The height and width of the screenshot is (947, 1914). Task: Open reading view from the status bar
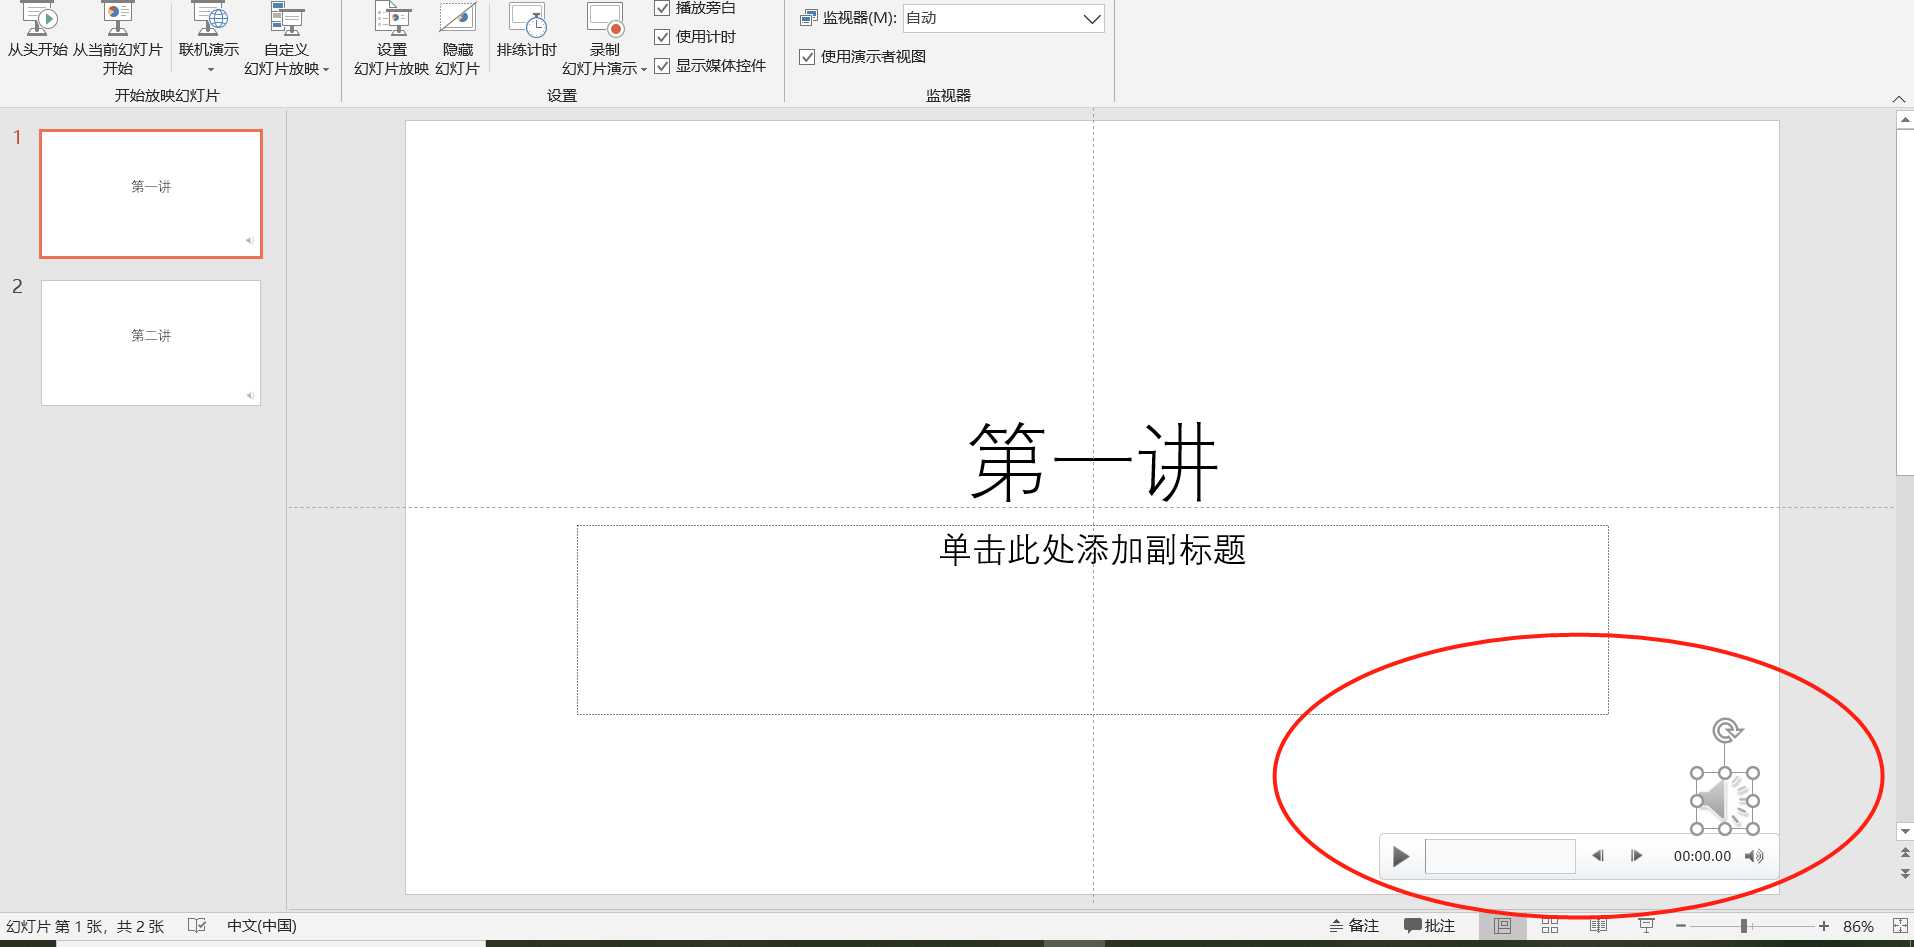(1598, 925)
